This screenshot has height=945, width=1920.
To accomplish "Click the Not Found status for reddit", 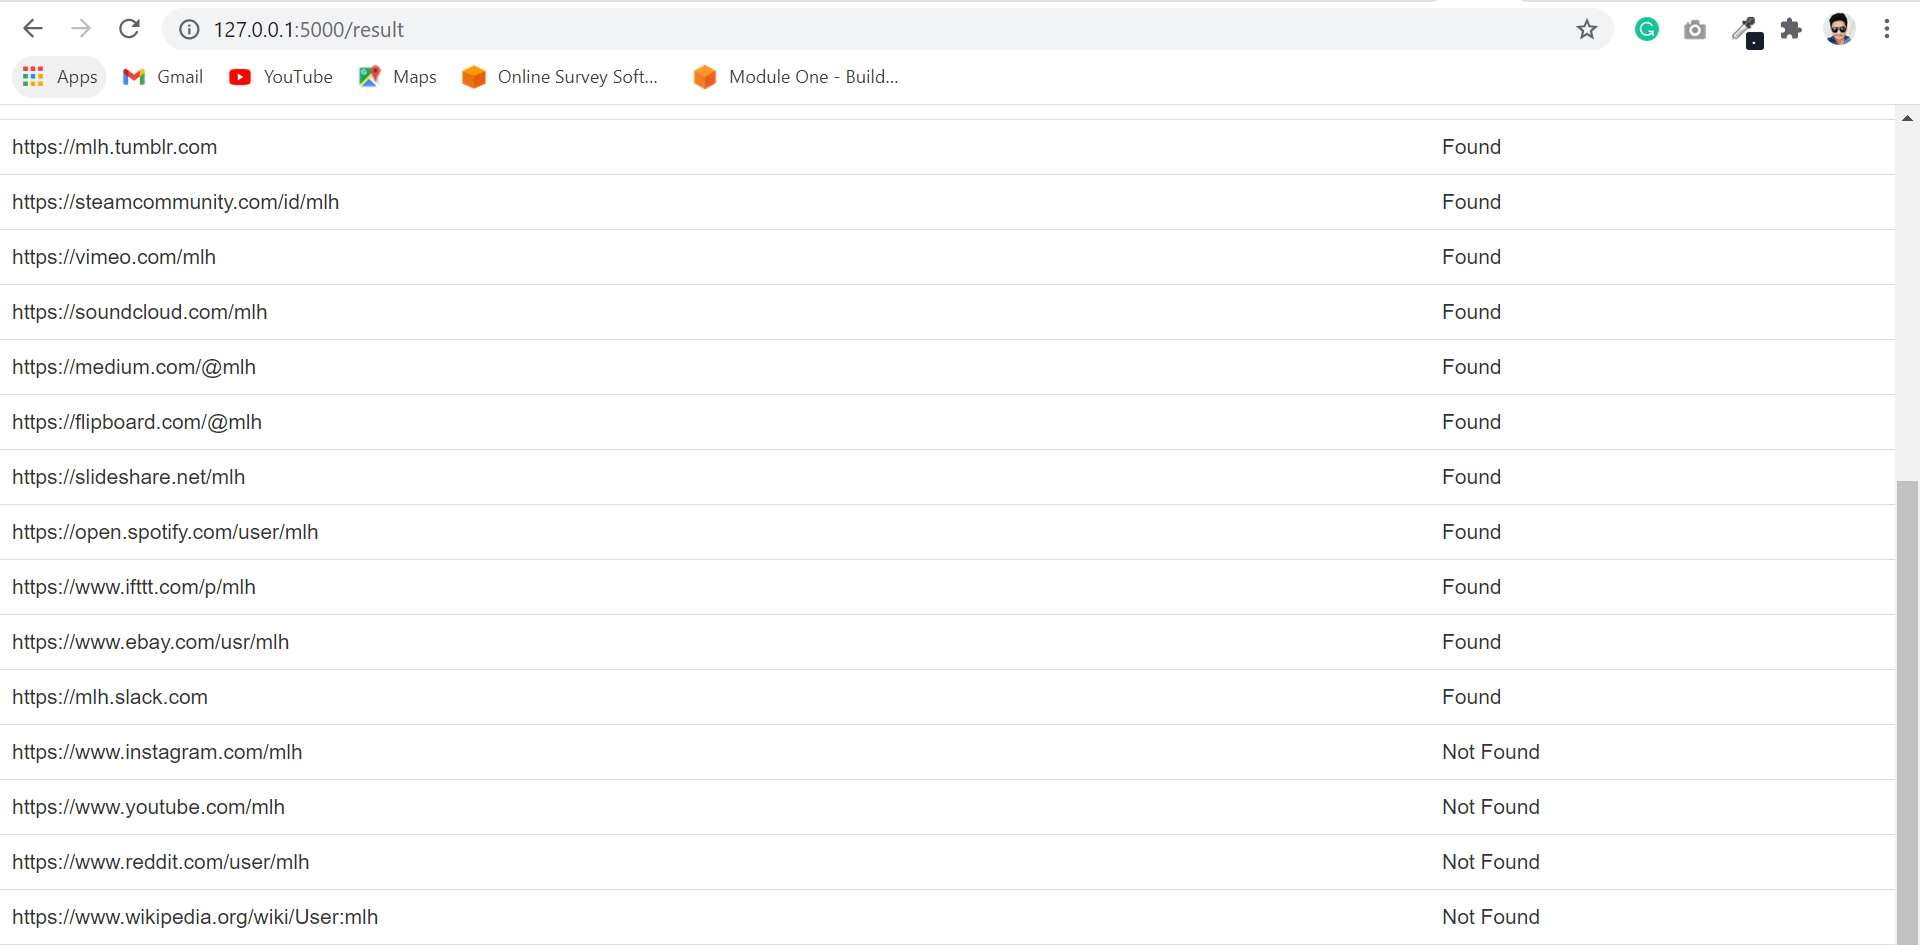I will (1491, 862).
